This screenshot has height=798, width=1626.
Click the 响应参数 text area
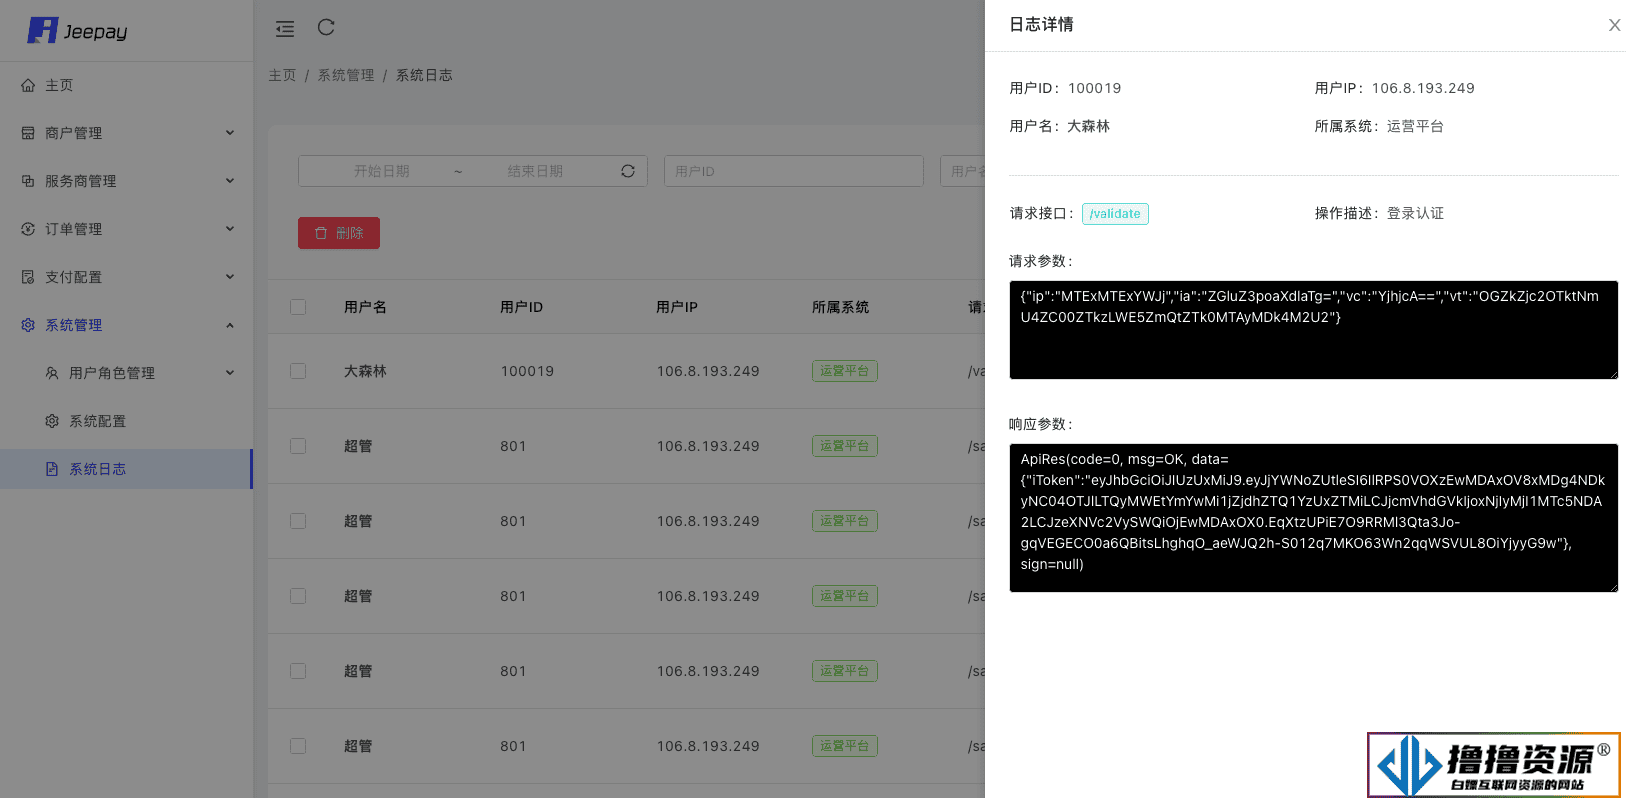1314,518
